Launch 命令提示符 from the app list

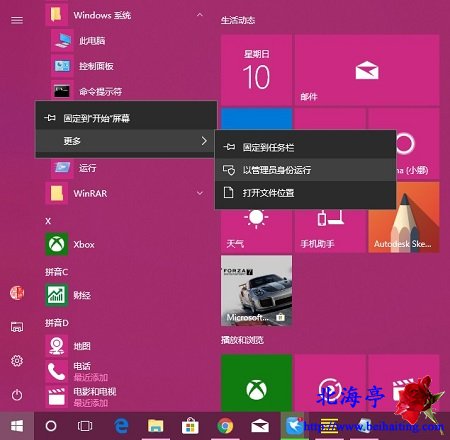click(x=127, y=91)
